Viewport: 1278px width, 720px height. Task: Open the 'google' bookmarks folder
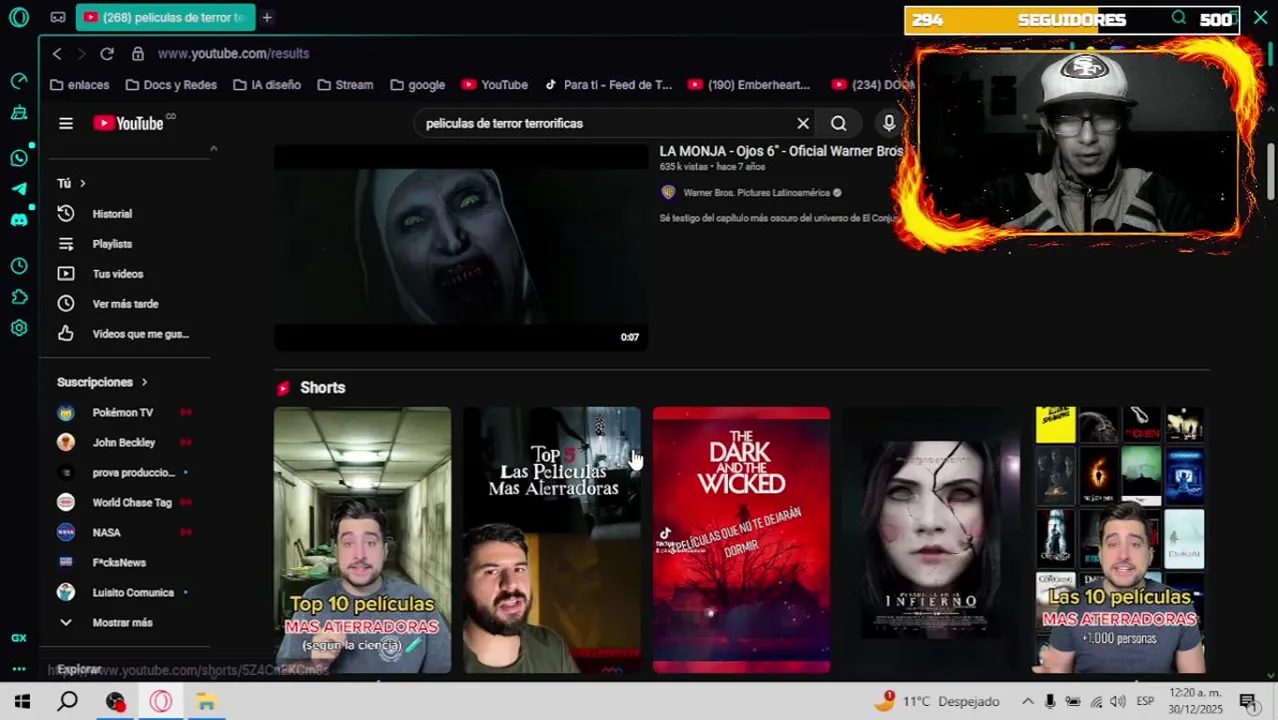tap(418, 85)
